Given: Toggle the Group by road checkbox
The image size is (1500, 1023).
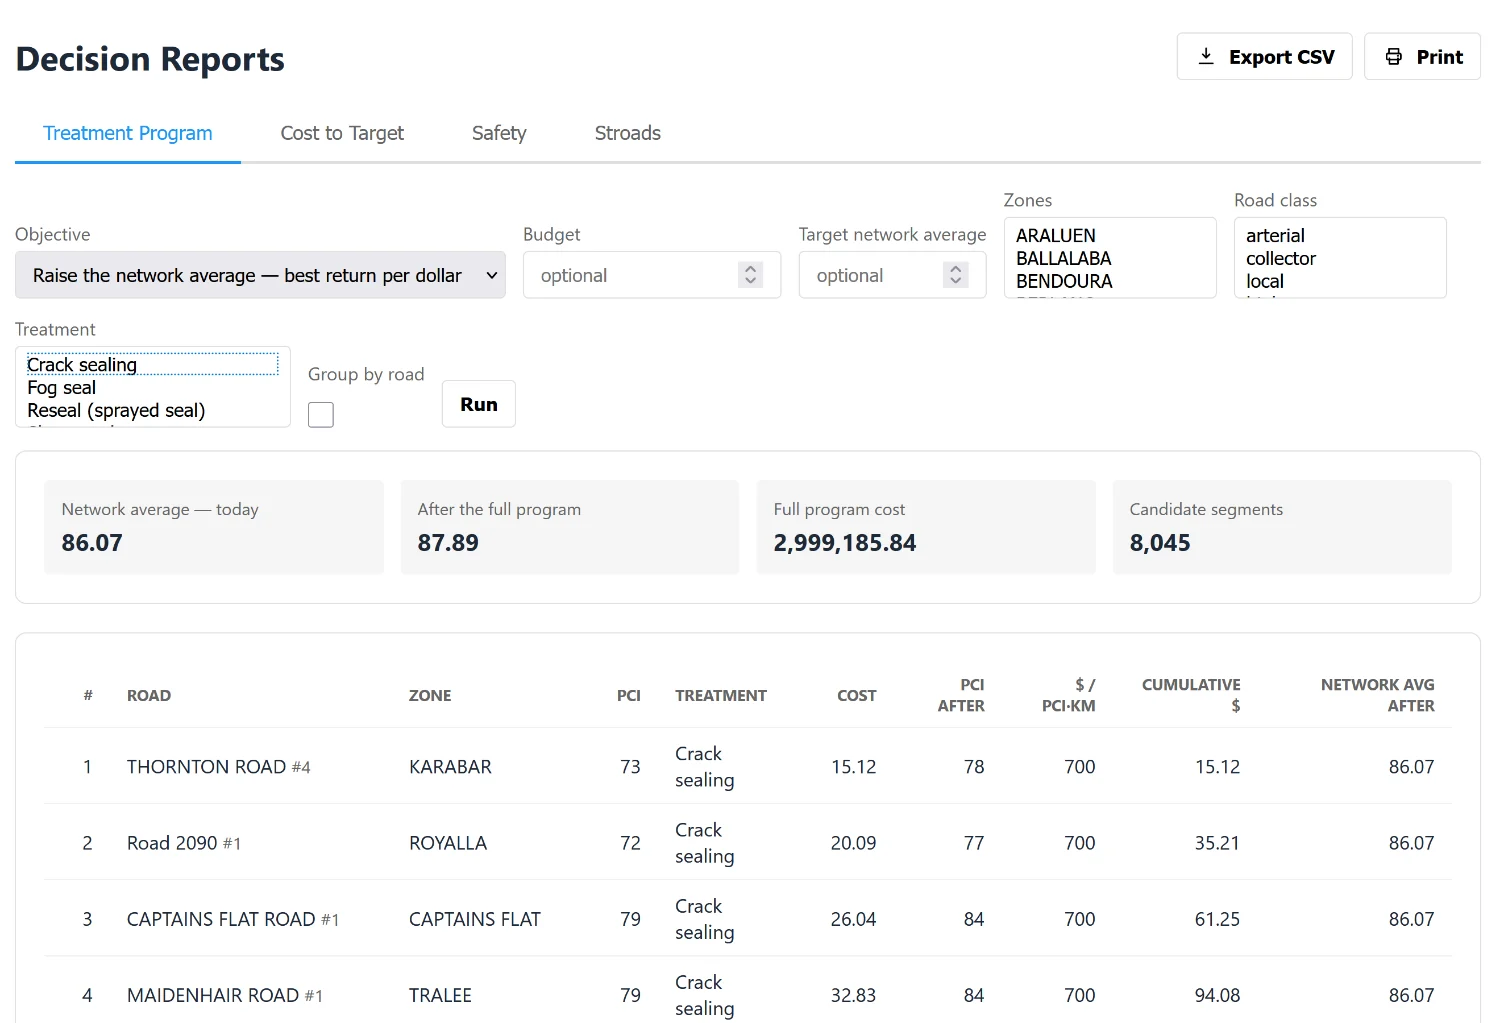Looking at the screenshot, I should pos(321,415).
